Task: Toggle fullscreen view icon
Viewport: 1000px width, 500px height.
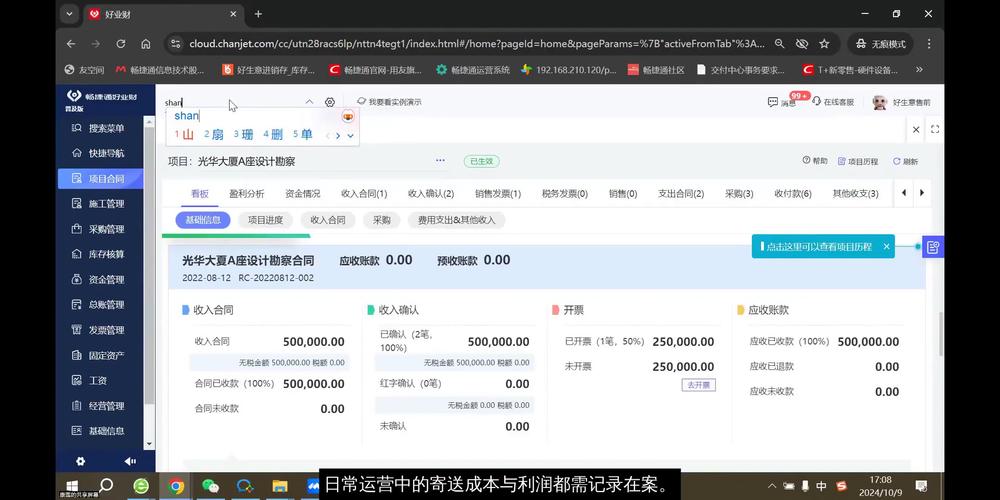Action: click(x=935, y=129)
